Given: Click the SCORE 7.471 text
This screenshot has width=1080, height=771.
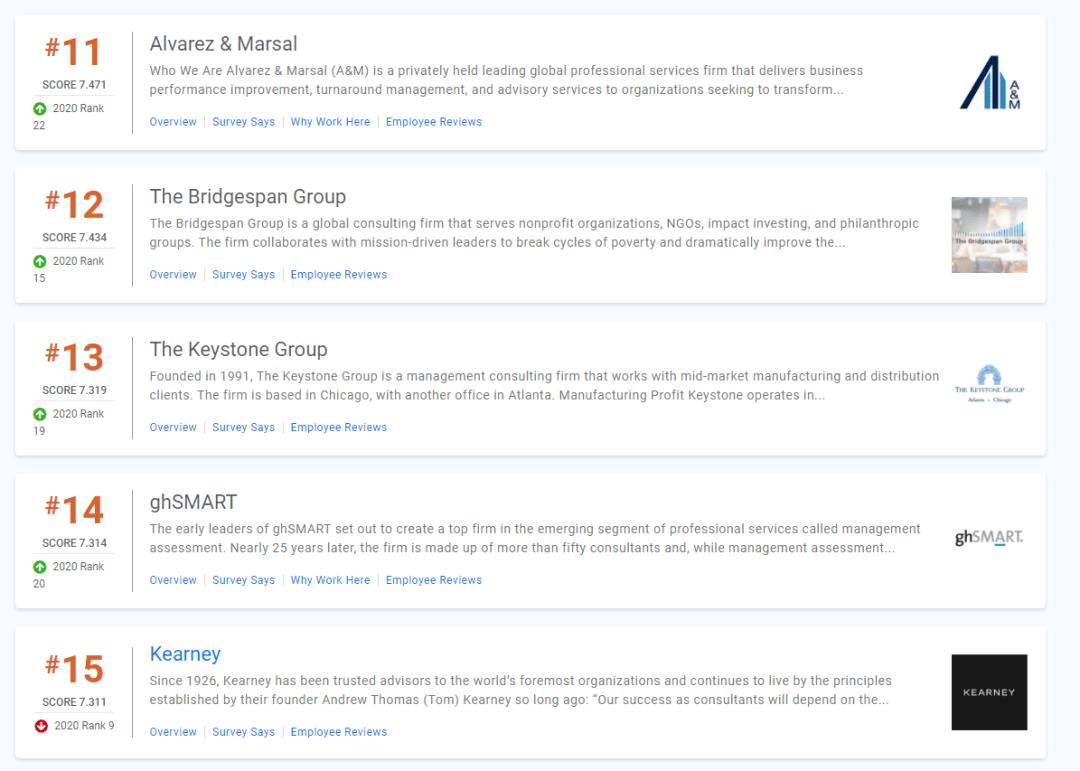Looking at the screenshot, I should pos(74,85).
